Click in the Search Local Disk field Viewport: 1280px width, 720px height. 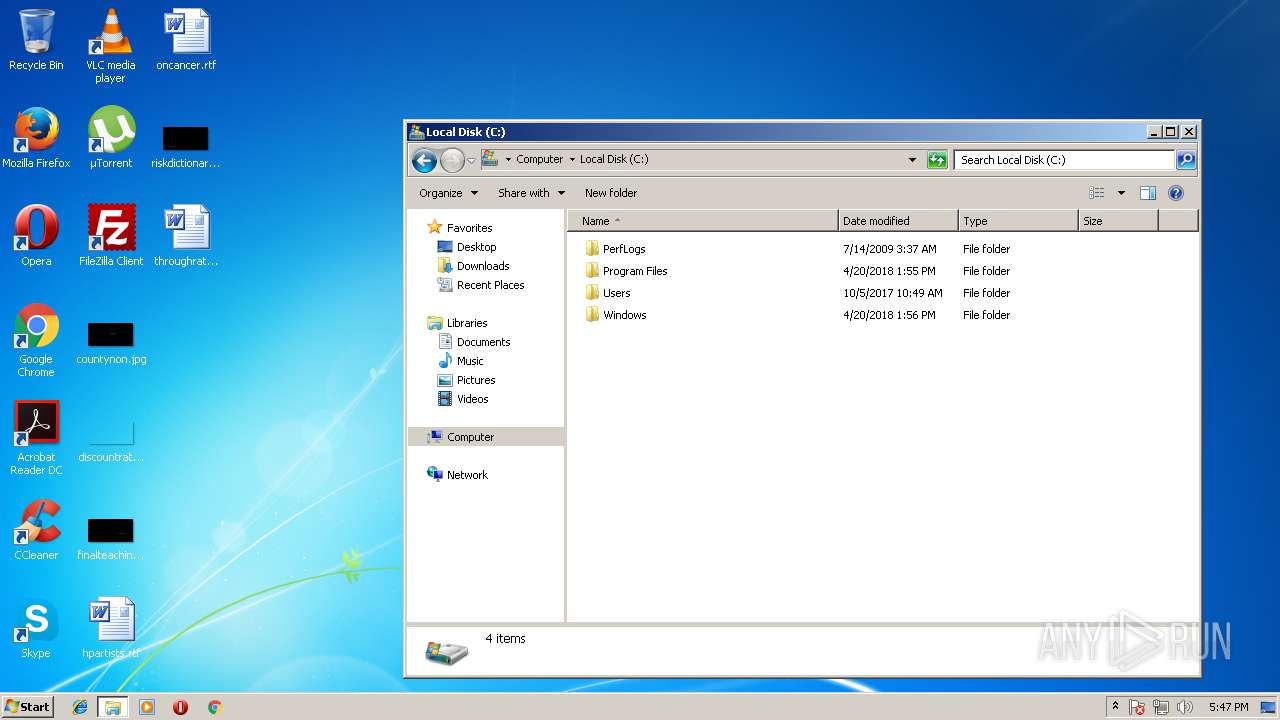(1064, 160)
